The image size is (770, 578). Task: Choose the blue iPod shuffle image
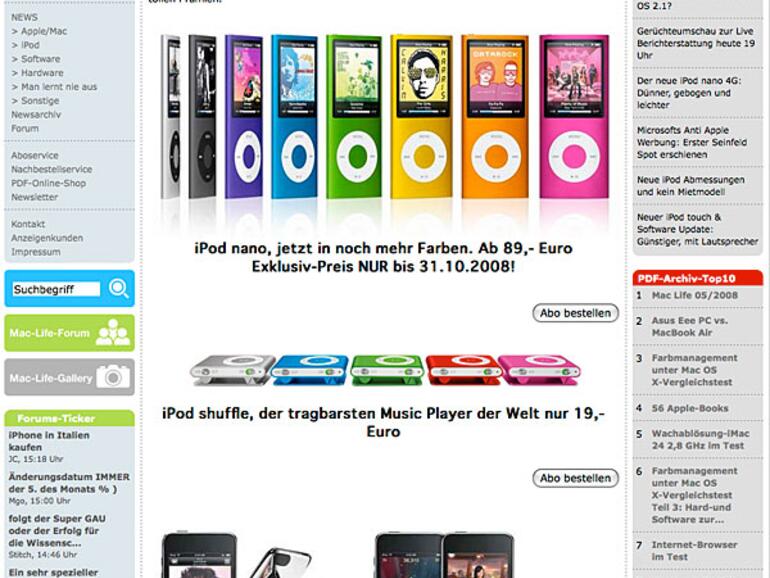[310, 369]
